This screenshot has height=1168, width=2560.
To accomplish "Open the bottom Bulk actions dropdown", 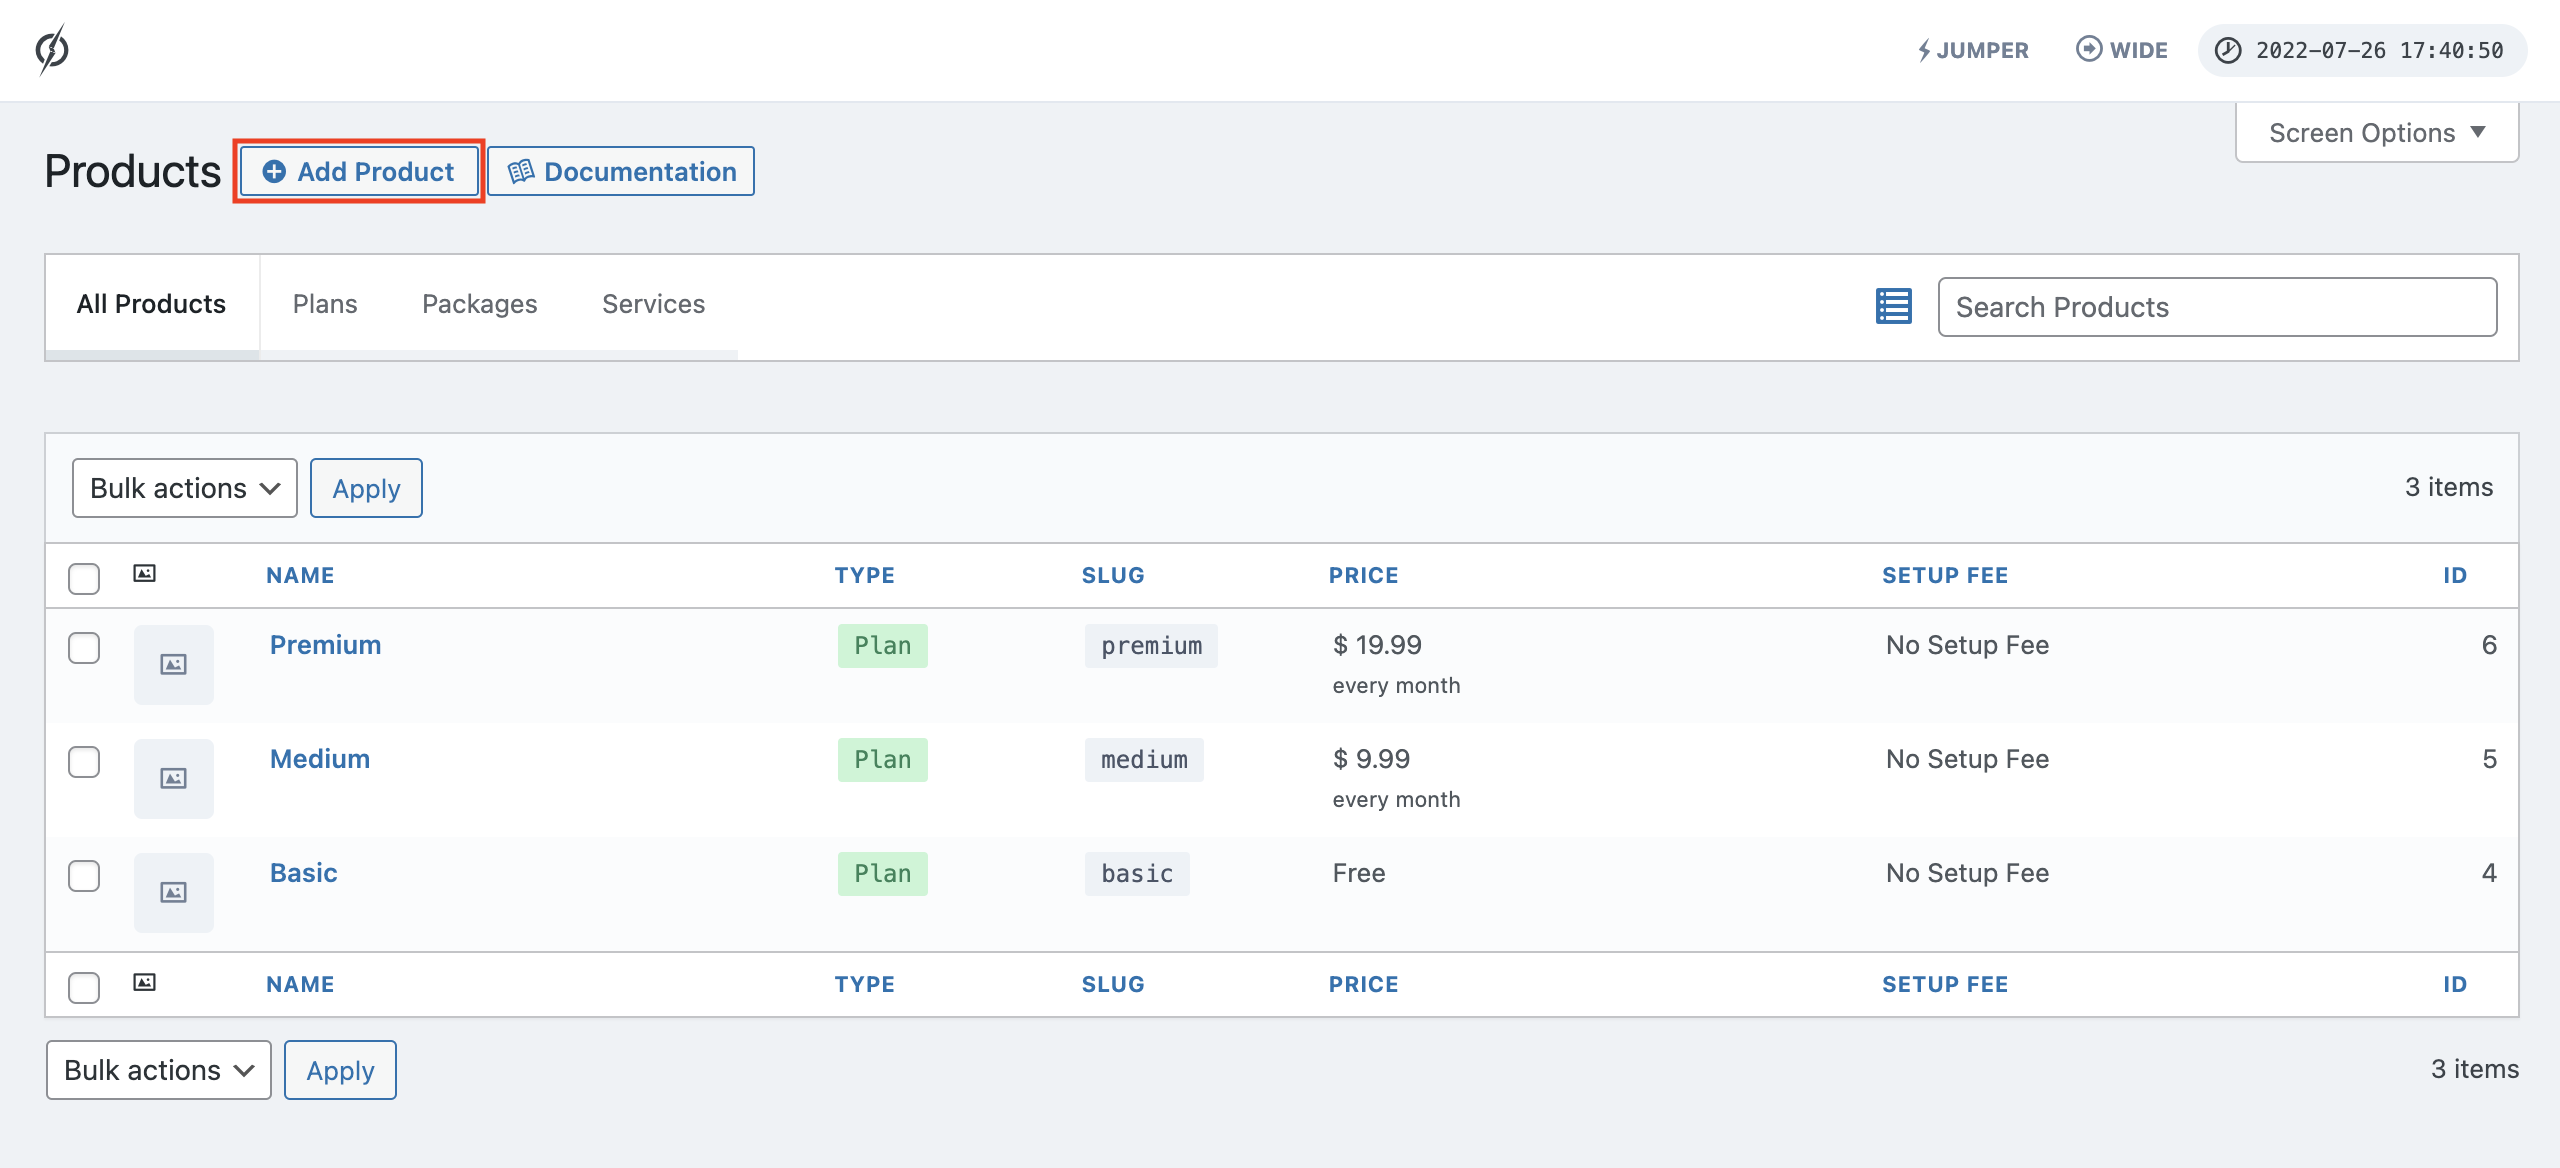I will point(158,1070).
